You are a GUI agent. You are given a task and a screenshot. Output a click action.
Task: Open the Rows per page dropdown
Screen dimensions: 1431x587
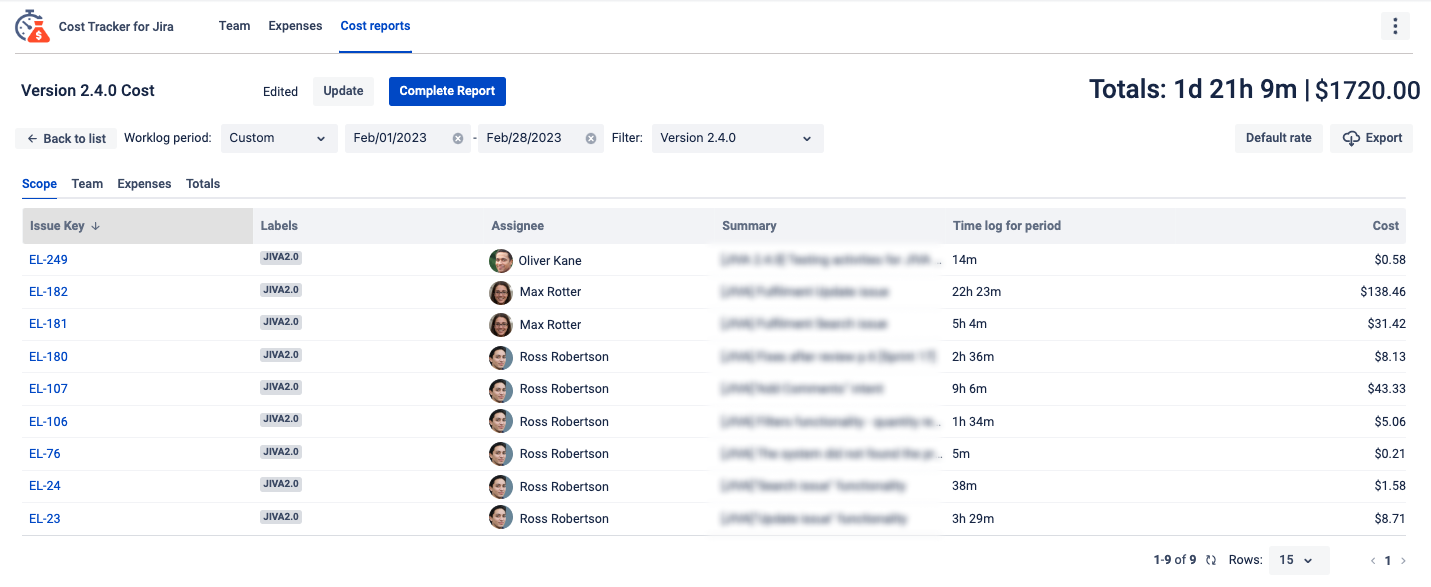(x=1298, y=561)
